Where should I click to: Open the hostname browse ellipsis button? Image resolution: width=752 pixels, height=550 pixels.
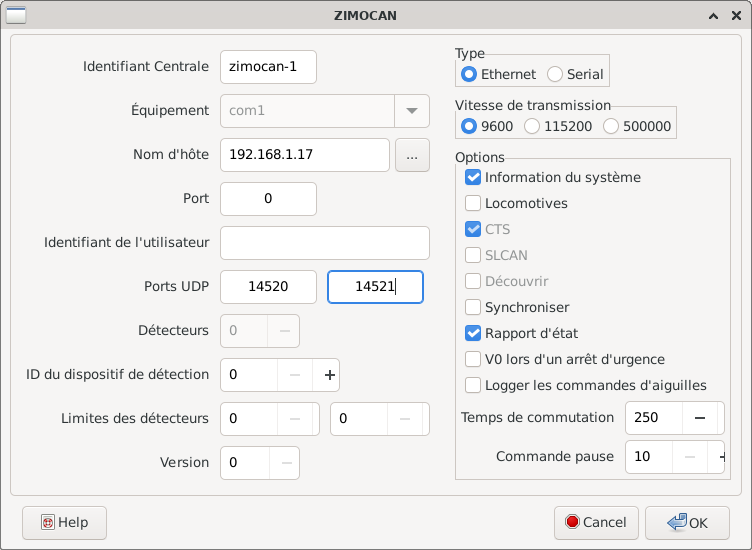pos(412,155)
